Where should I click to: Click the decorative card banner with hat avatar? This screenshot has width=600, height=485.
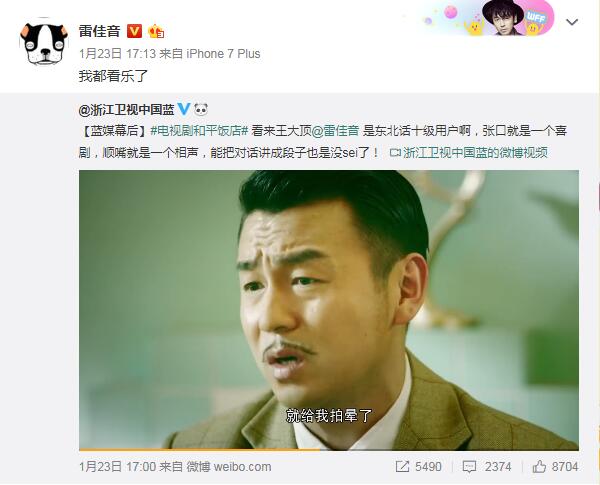point(489,18)
